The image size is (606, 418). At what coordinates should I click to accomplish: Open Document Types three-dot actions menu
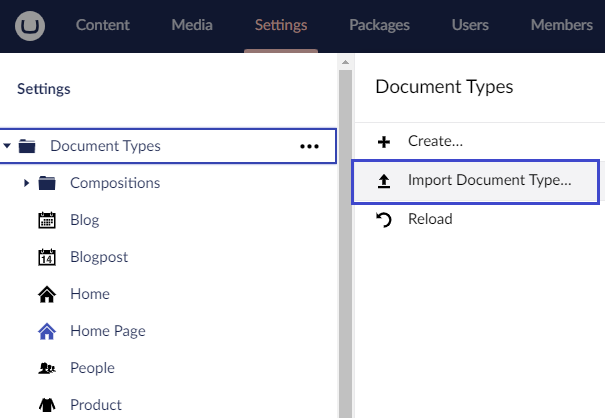[x=309, y=146]
